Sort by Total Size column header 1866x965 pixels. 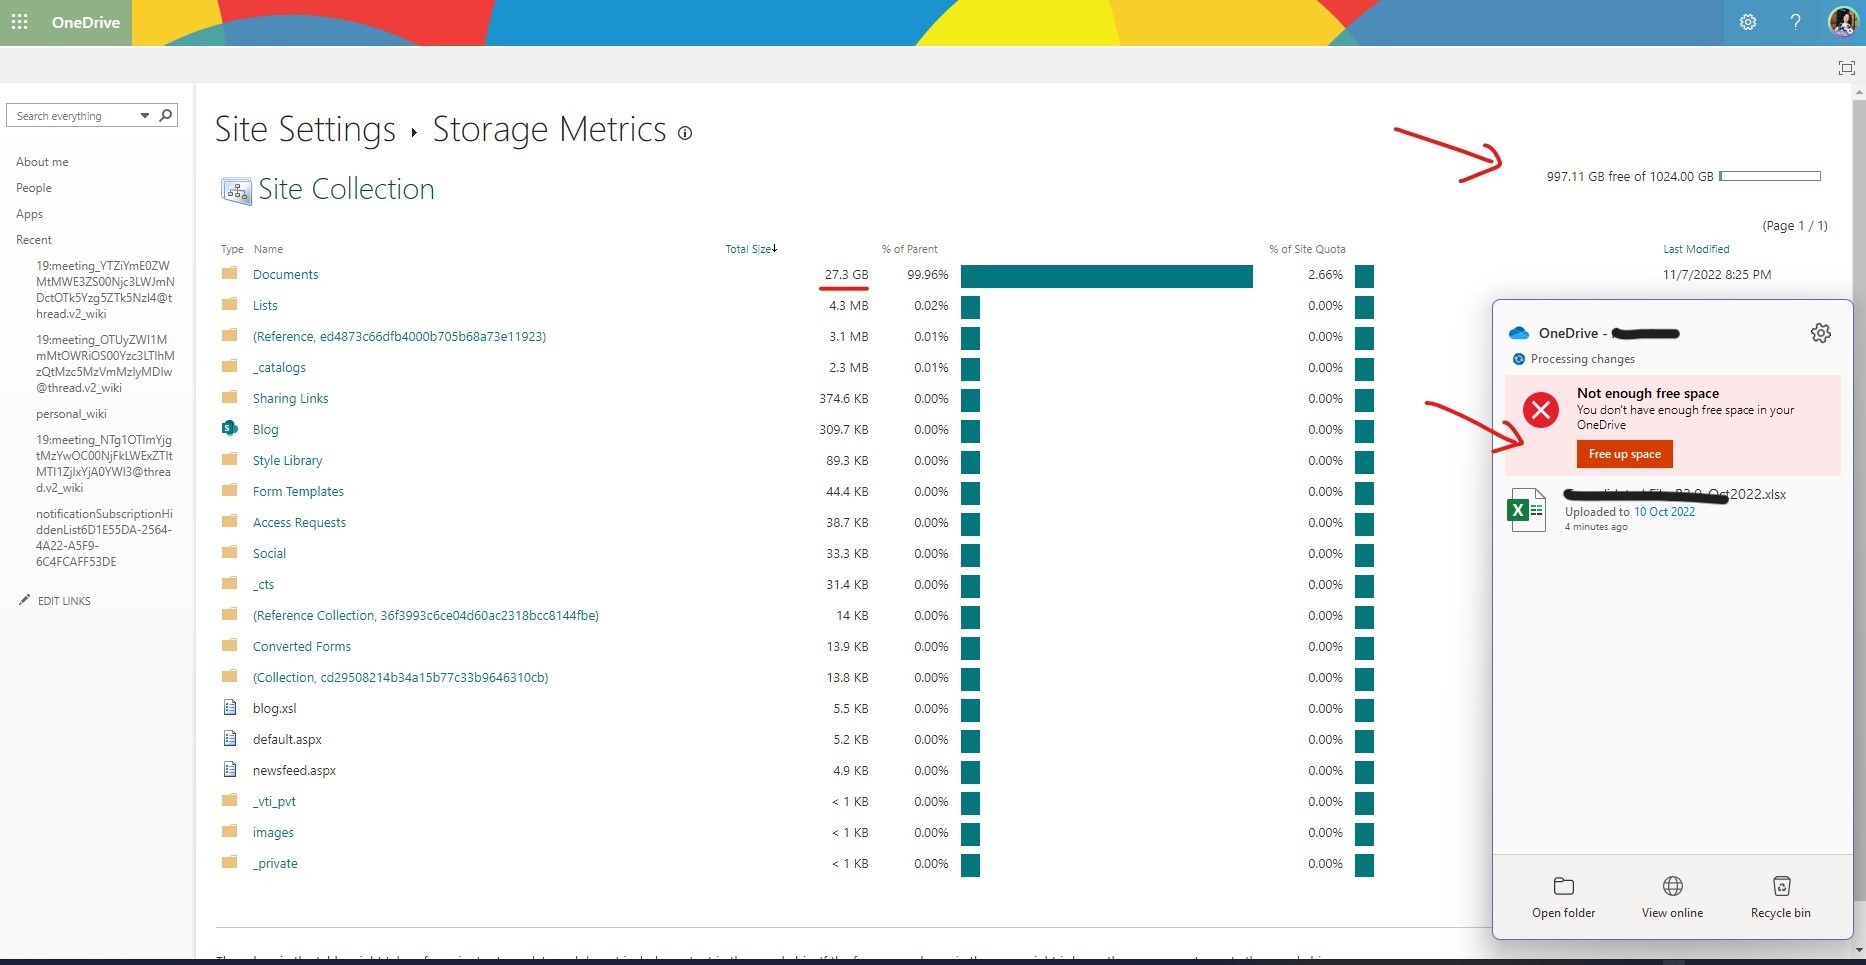[x=751, y=249]
